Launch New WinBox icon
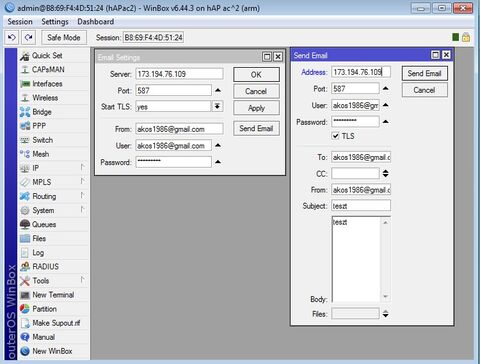Image resolution: width=480 pixels, height=364 pixels. [x=25, y=351]
